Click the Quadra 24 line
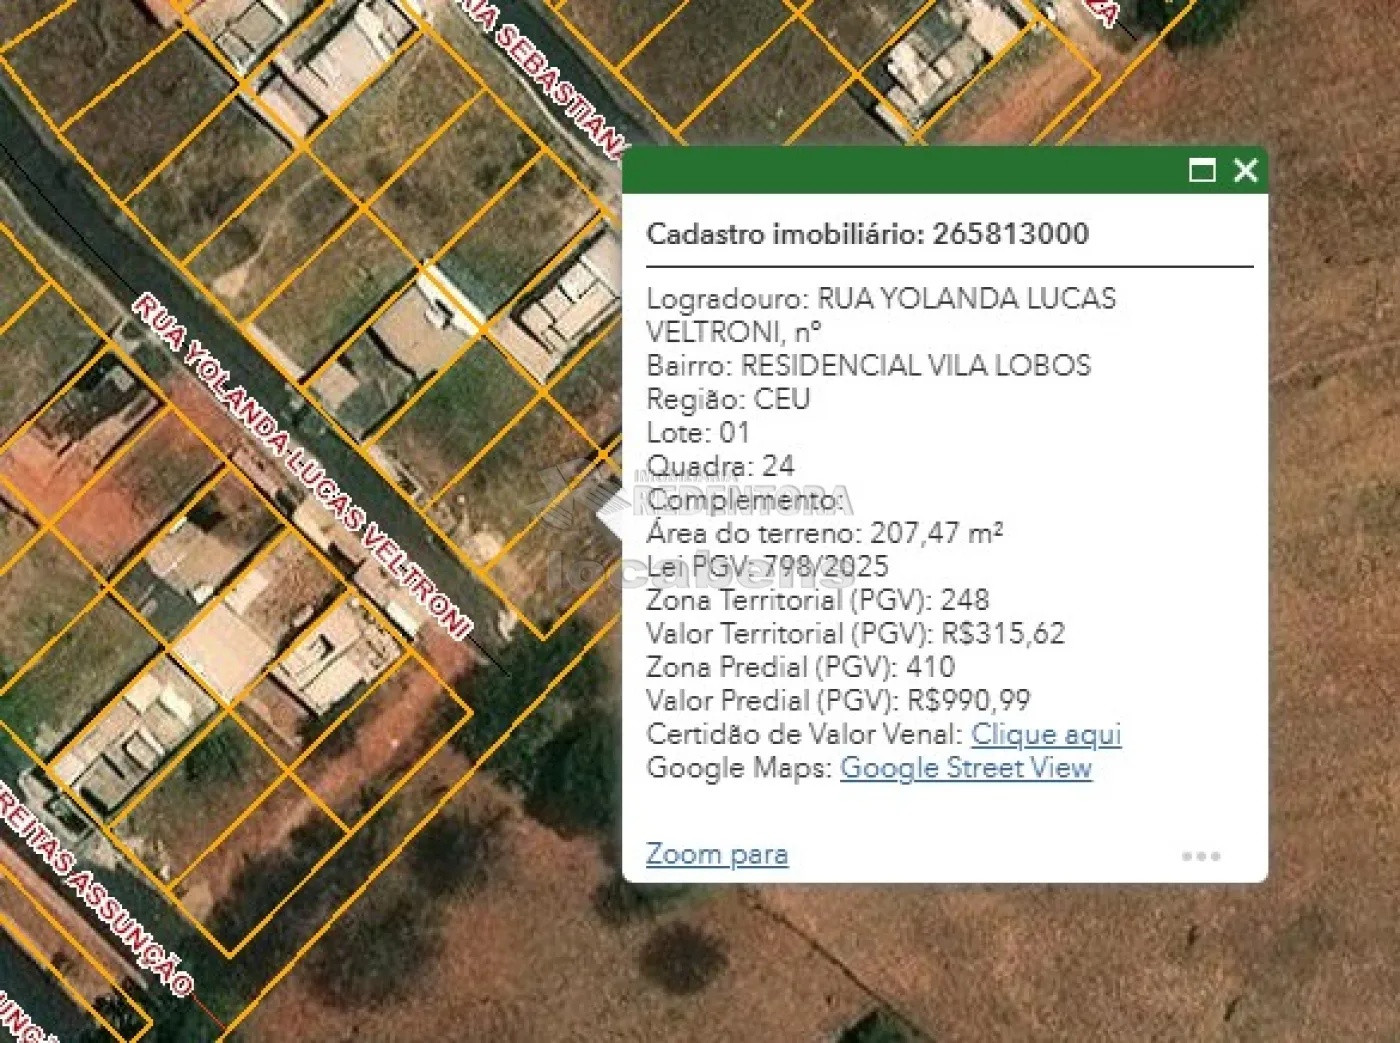Image resolution: width=1400 pixels, height=1043 pixels. 720,466
